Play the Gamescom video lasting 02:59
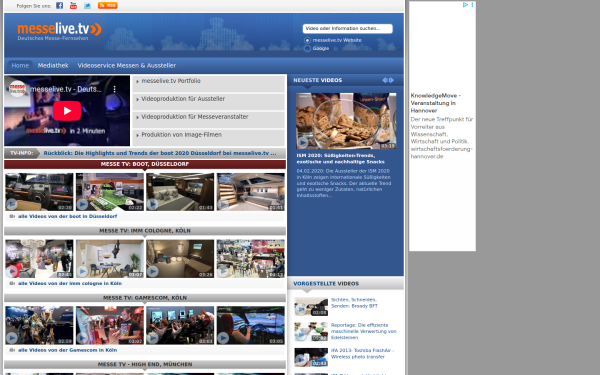The width and height of the screenshot is (600, 375). click(x=39, y=325)
